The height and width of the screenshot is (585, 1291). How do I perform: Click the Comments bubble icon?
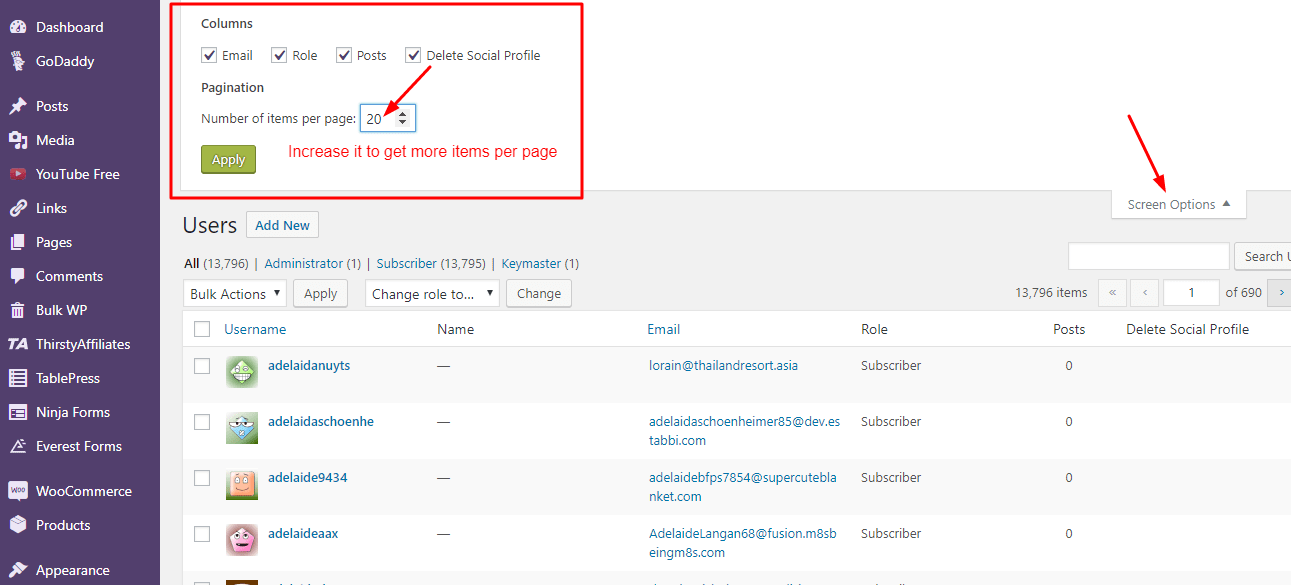click(x=18, y=276)
